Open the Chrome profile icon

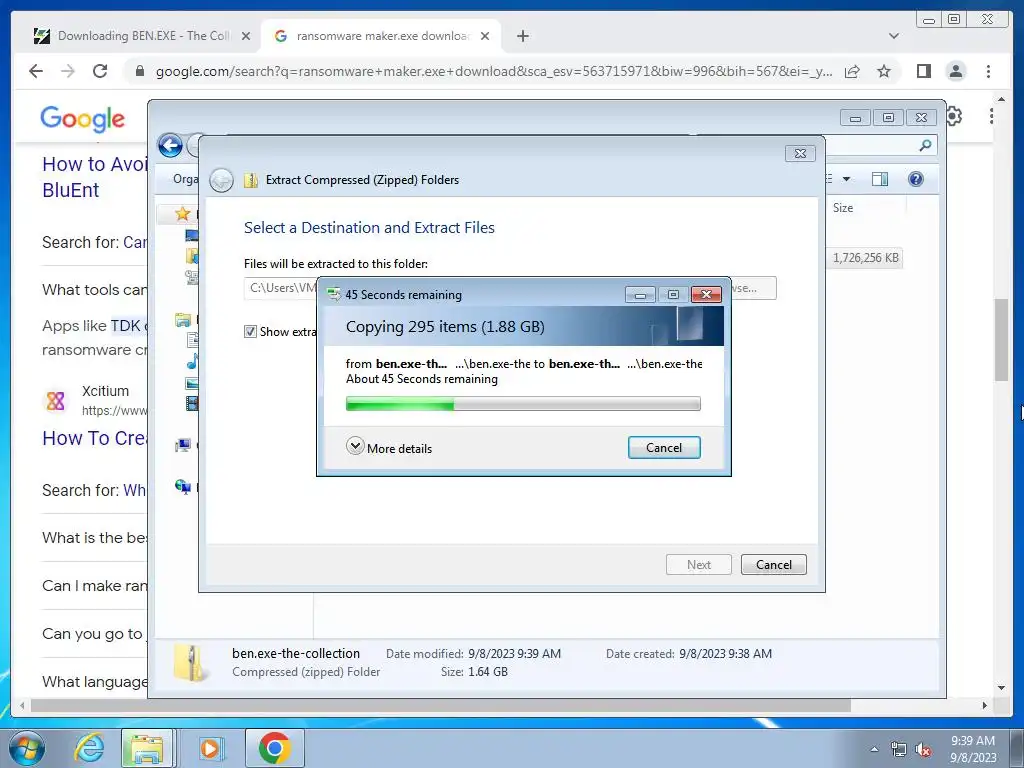click(x=955, y=71)
